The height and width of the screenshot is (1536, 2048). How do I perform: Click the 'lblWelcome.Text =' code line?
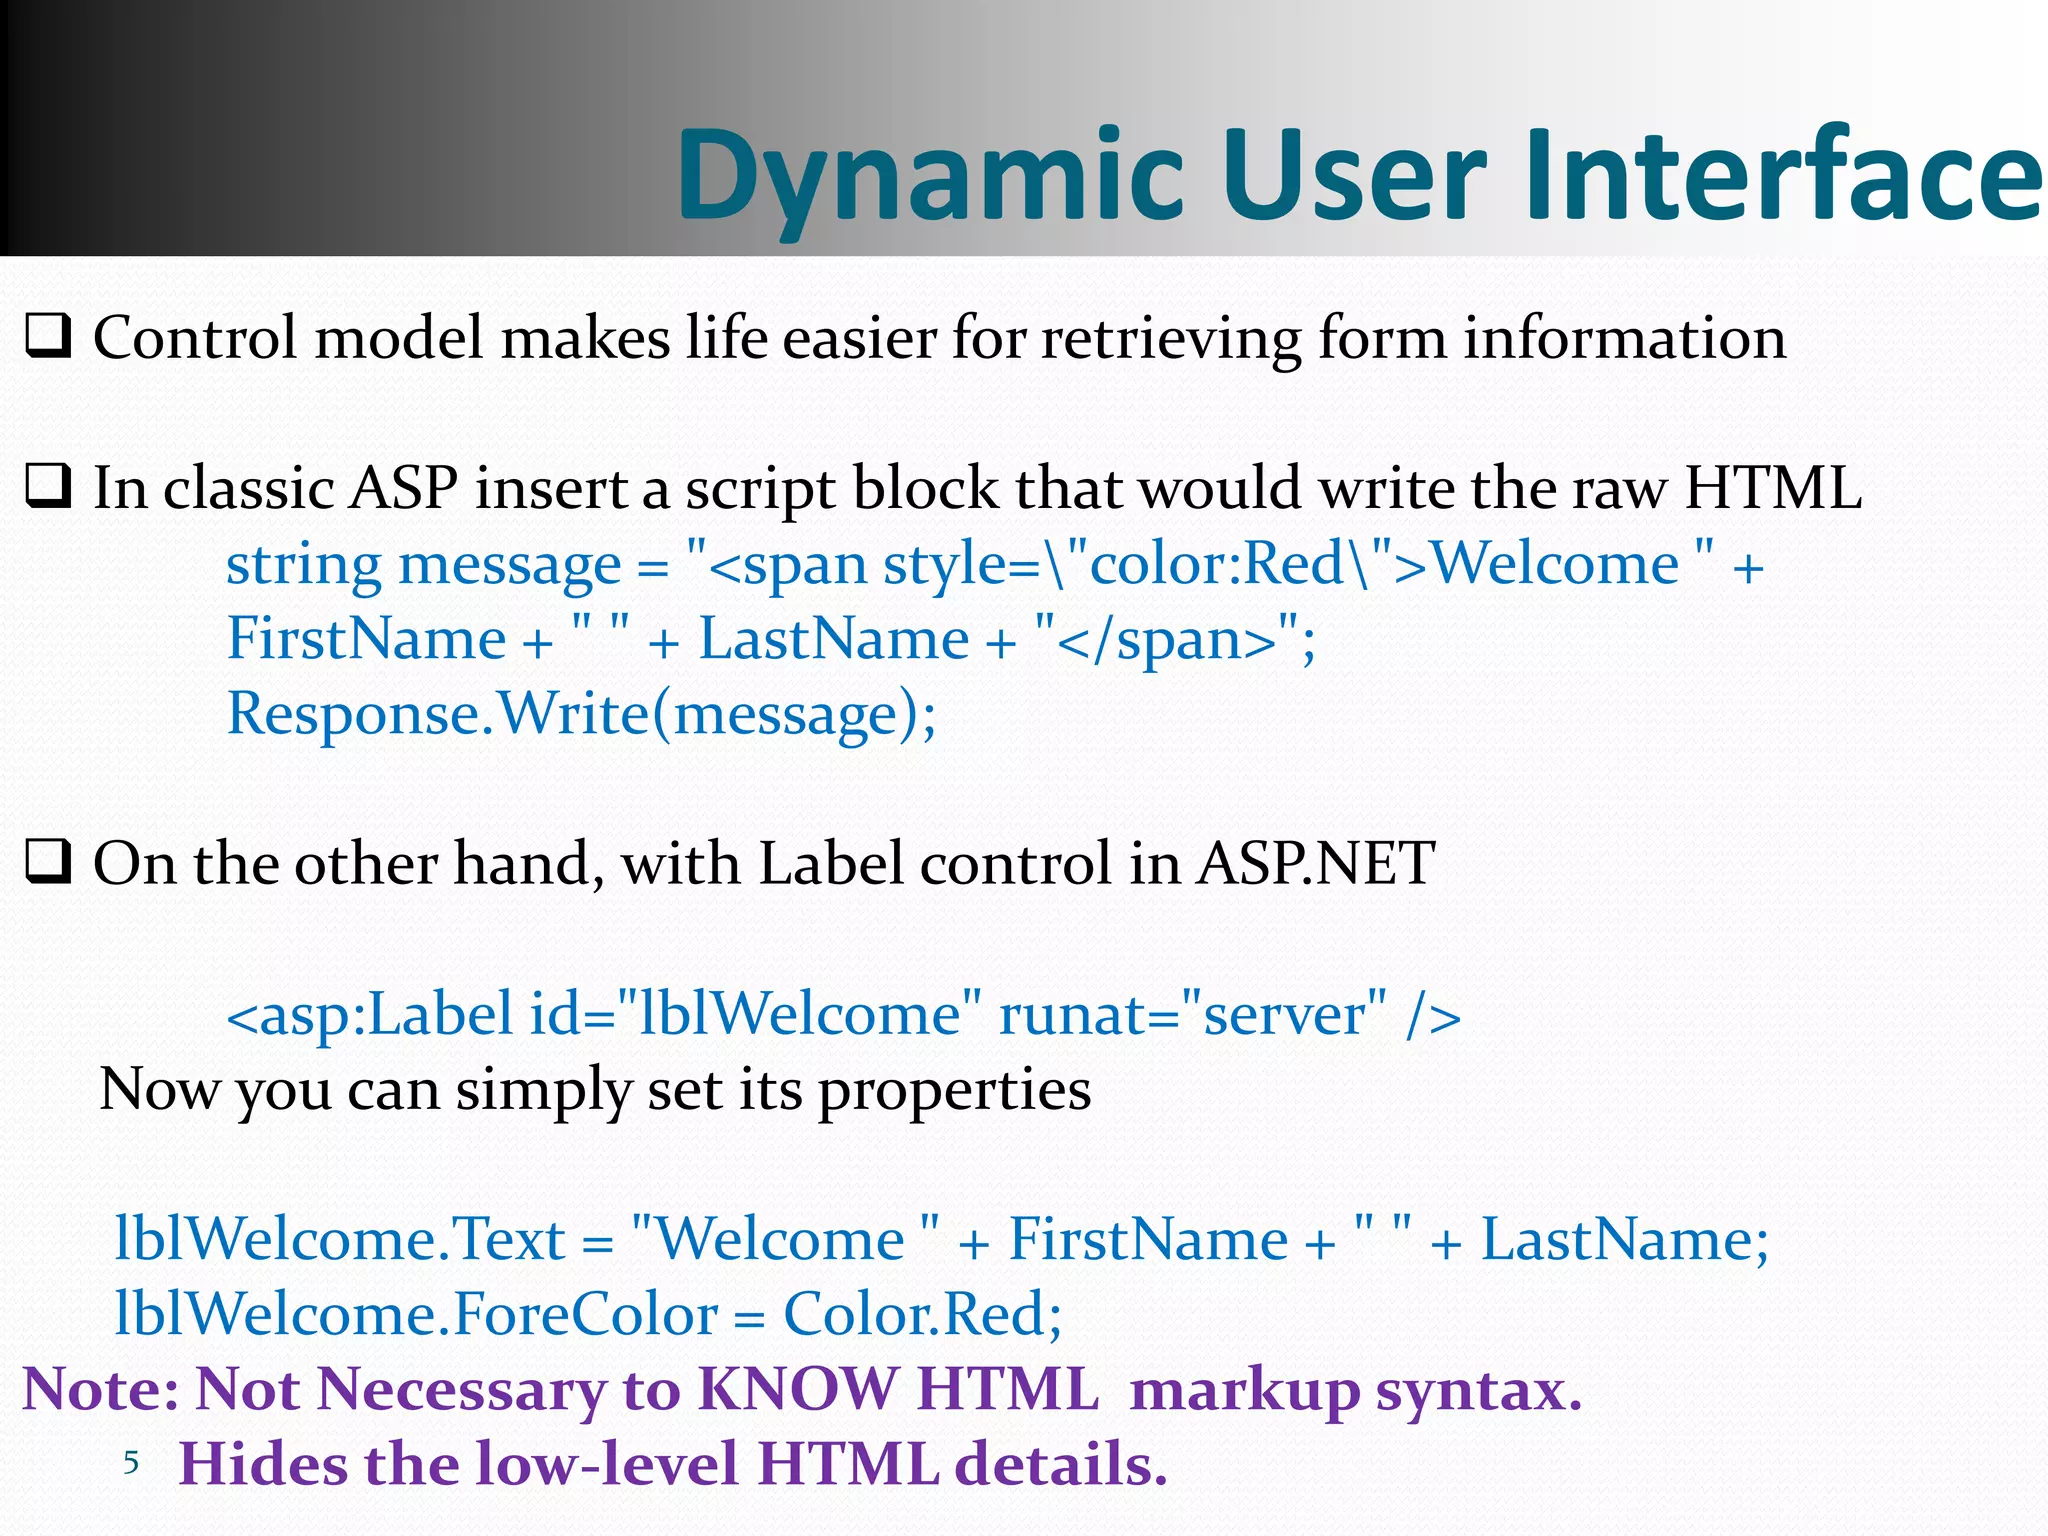(940, 1239)
